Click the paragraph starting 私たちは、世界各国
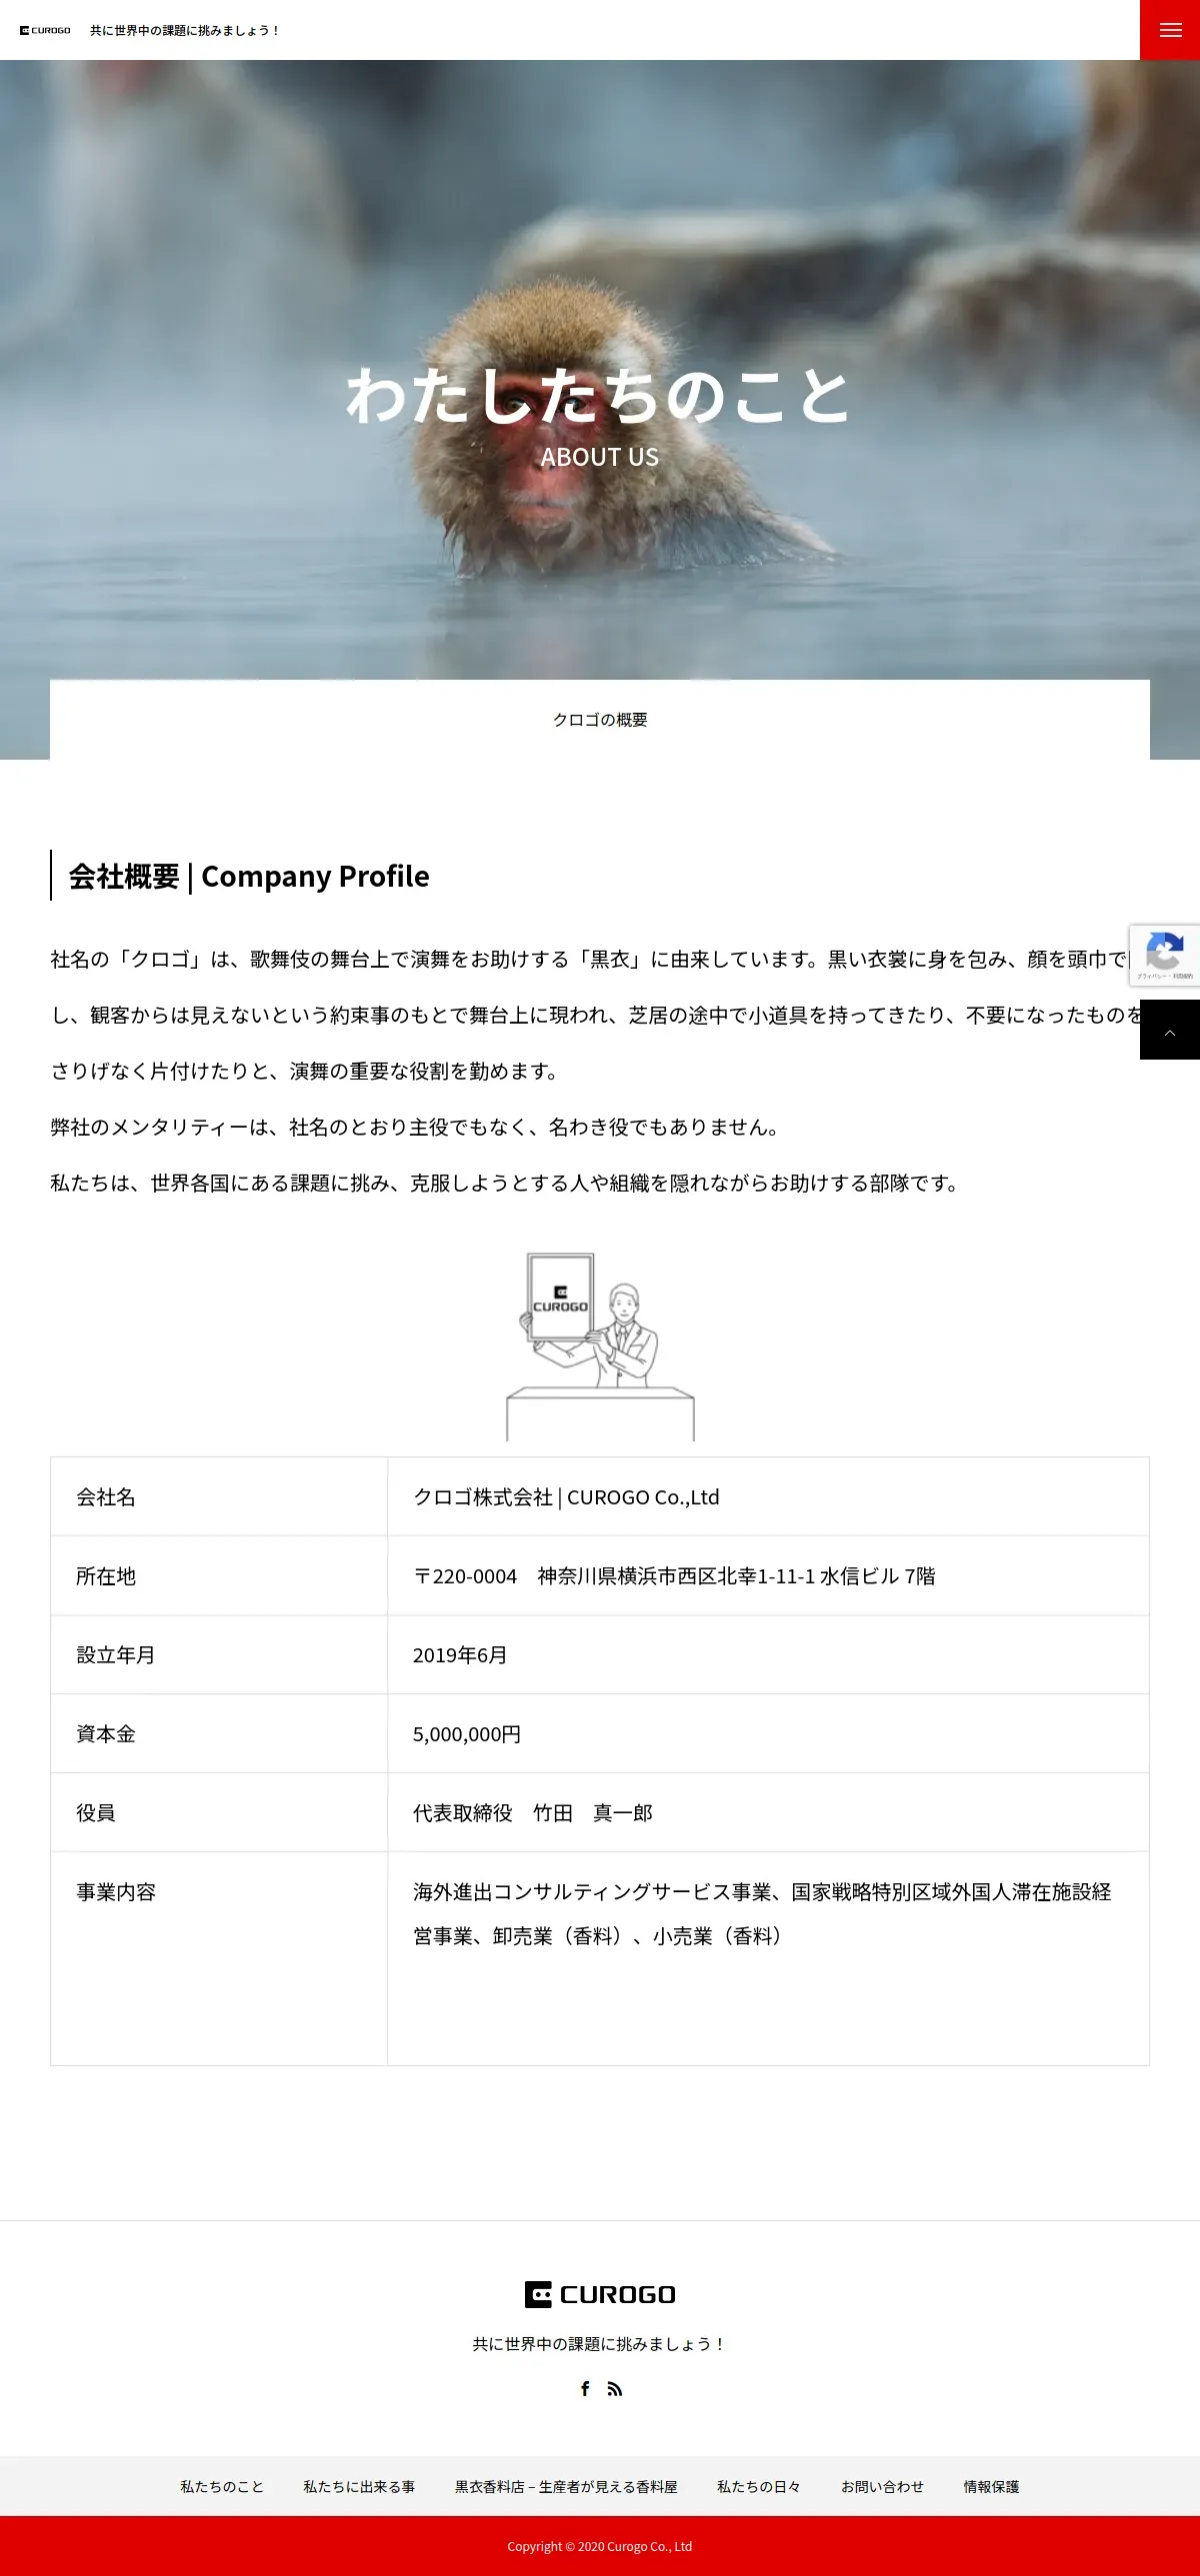Viewport: 1200px width, 2576px height. tap(505, 1183)
